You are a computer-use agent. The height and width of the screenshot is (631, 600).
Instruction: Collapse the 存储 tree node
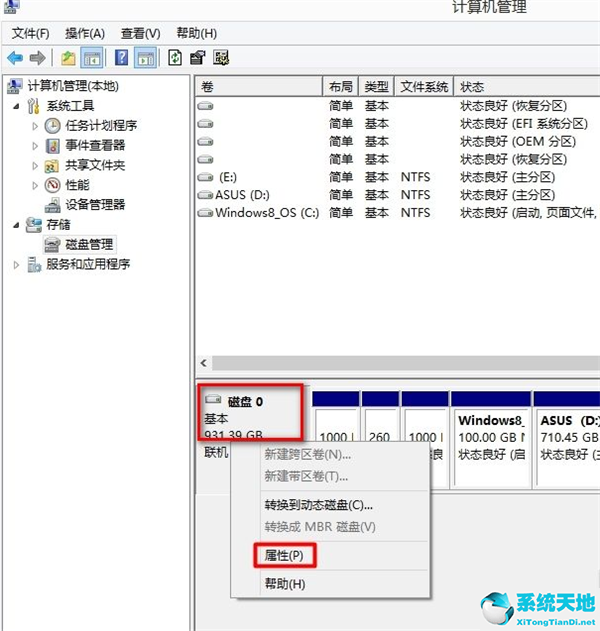(x=16, y=225)
